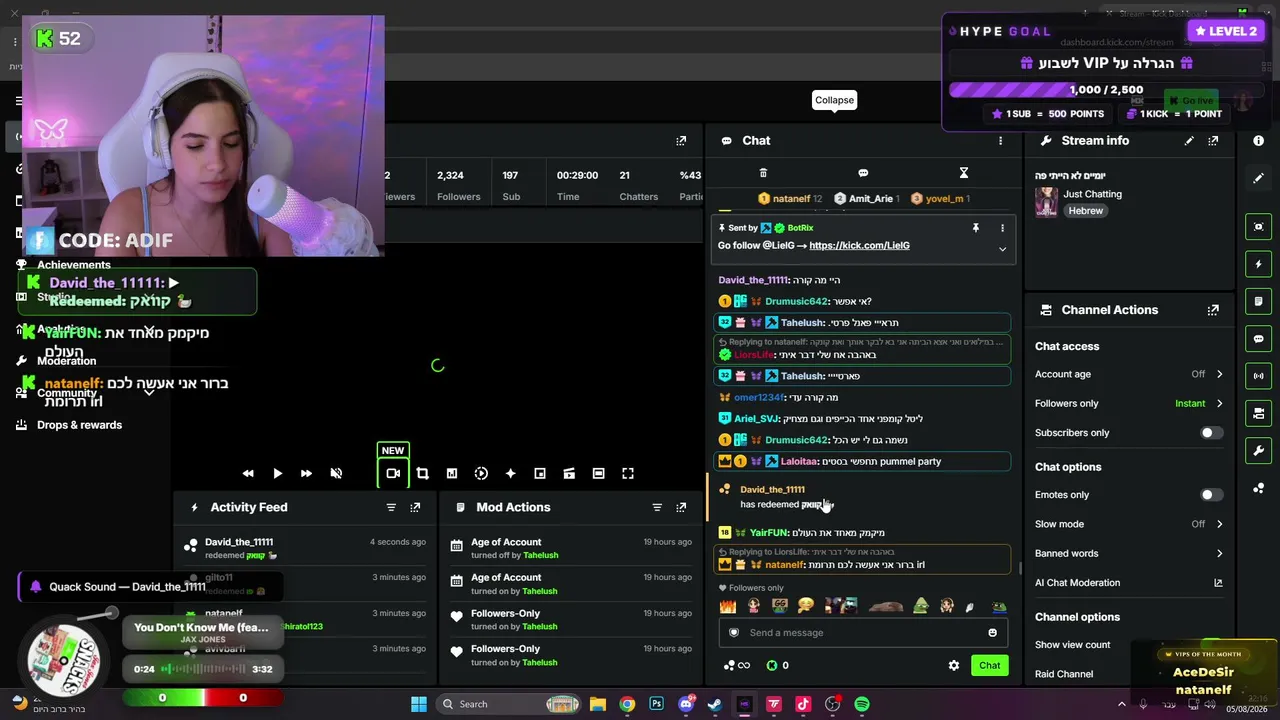Image resolution: width=1280 pixels, height=720 pixels.
Task: Click Raid Channel option
Action: [x=1064, y=674]
